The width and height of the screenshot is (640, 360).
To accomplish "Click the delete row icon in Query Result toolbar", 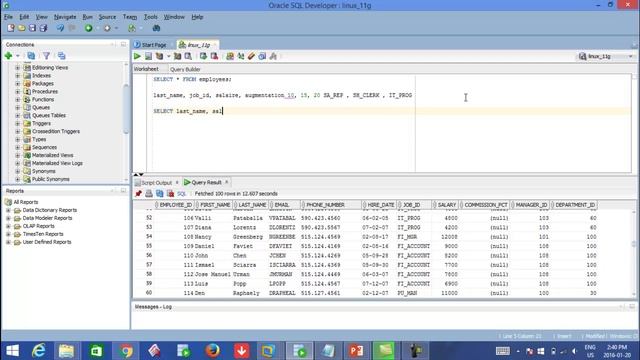I will (171, 193).
